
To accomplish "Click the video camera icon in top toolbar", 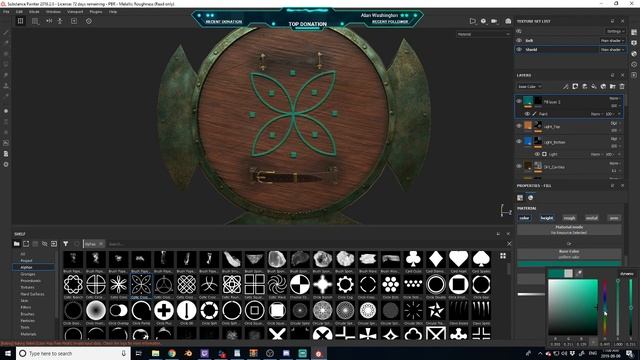I will point(494,21).
